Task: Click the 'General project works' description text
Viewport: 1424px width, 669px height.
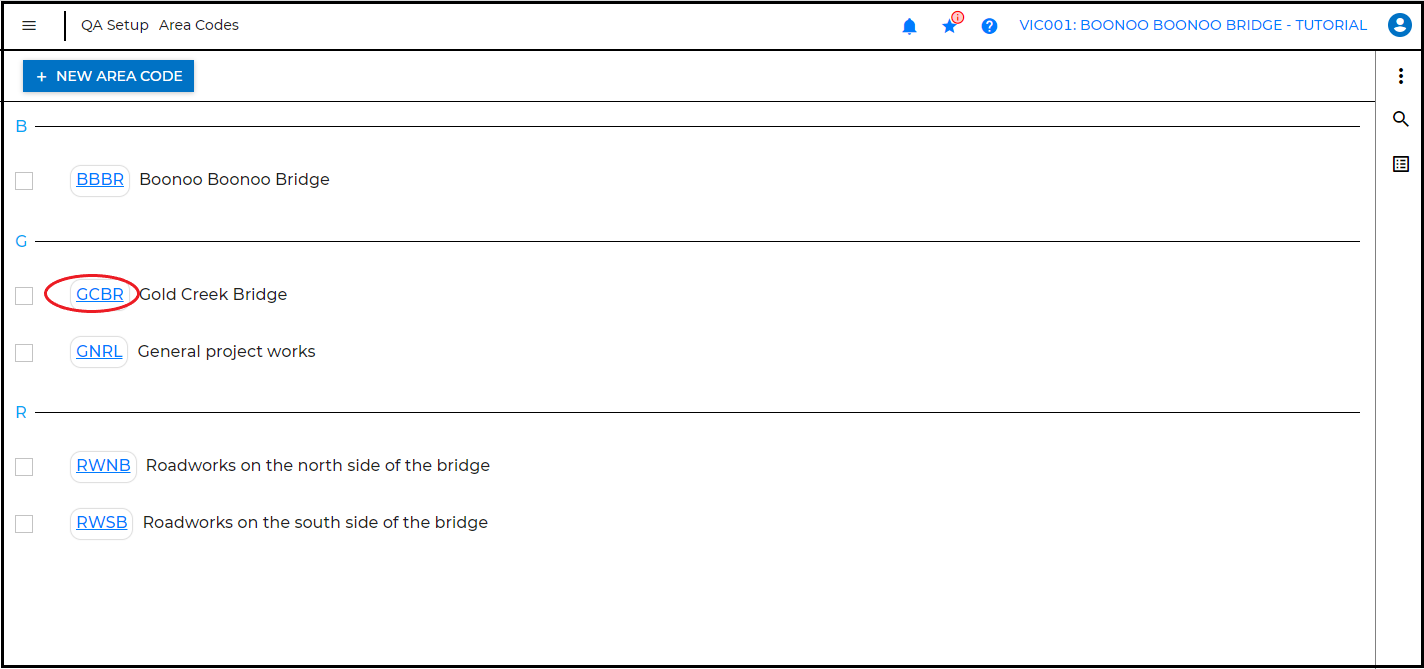Action: click(x=226, y=352)
